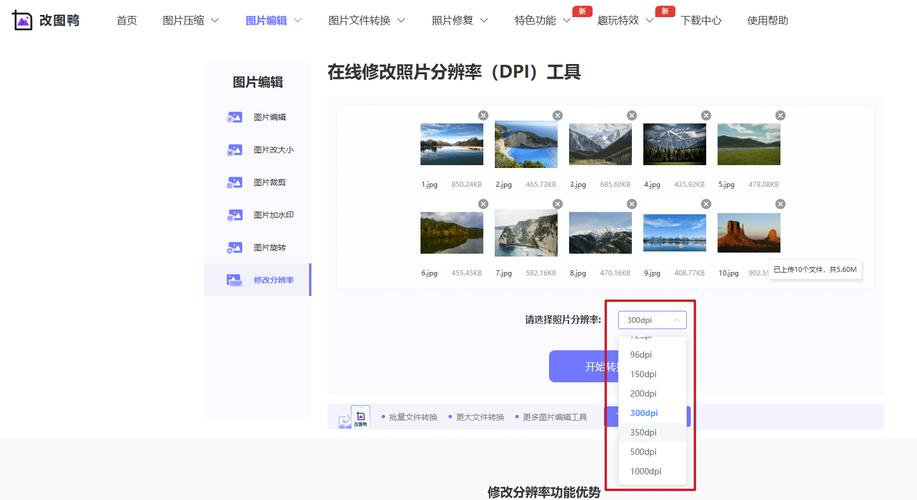The width and height of the screenshot is (917, 500).
Task: Click the 850.24KB file size text
Action: click(x=466, y=184)
